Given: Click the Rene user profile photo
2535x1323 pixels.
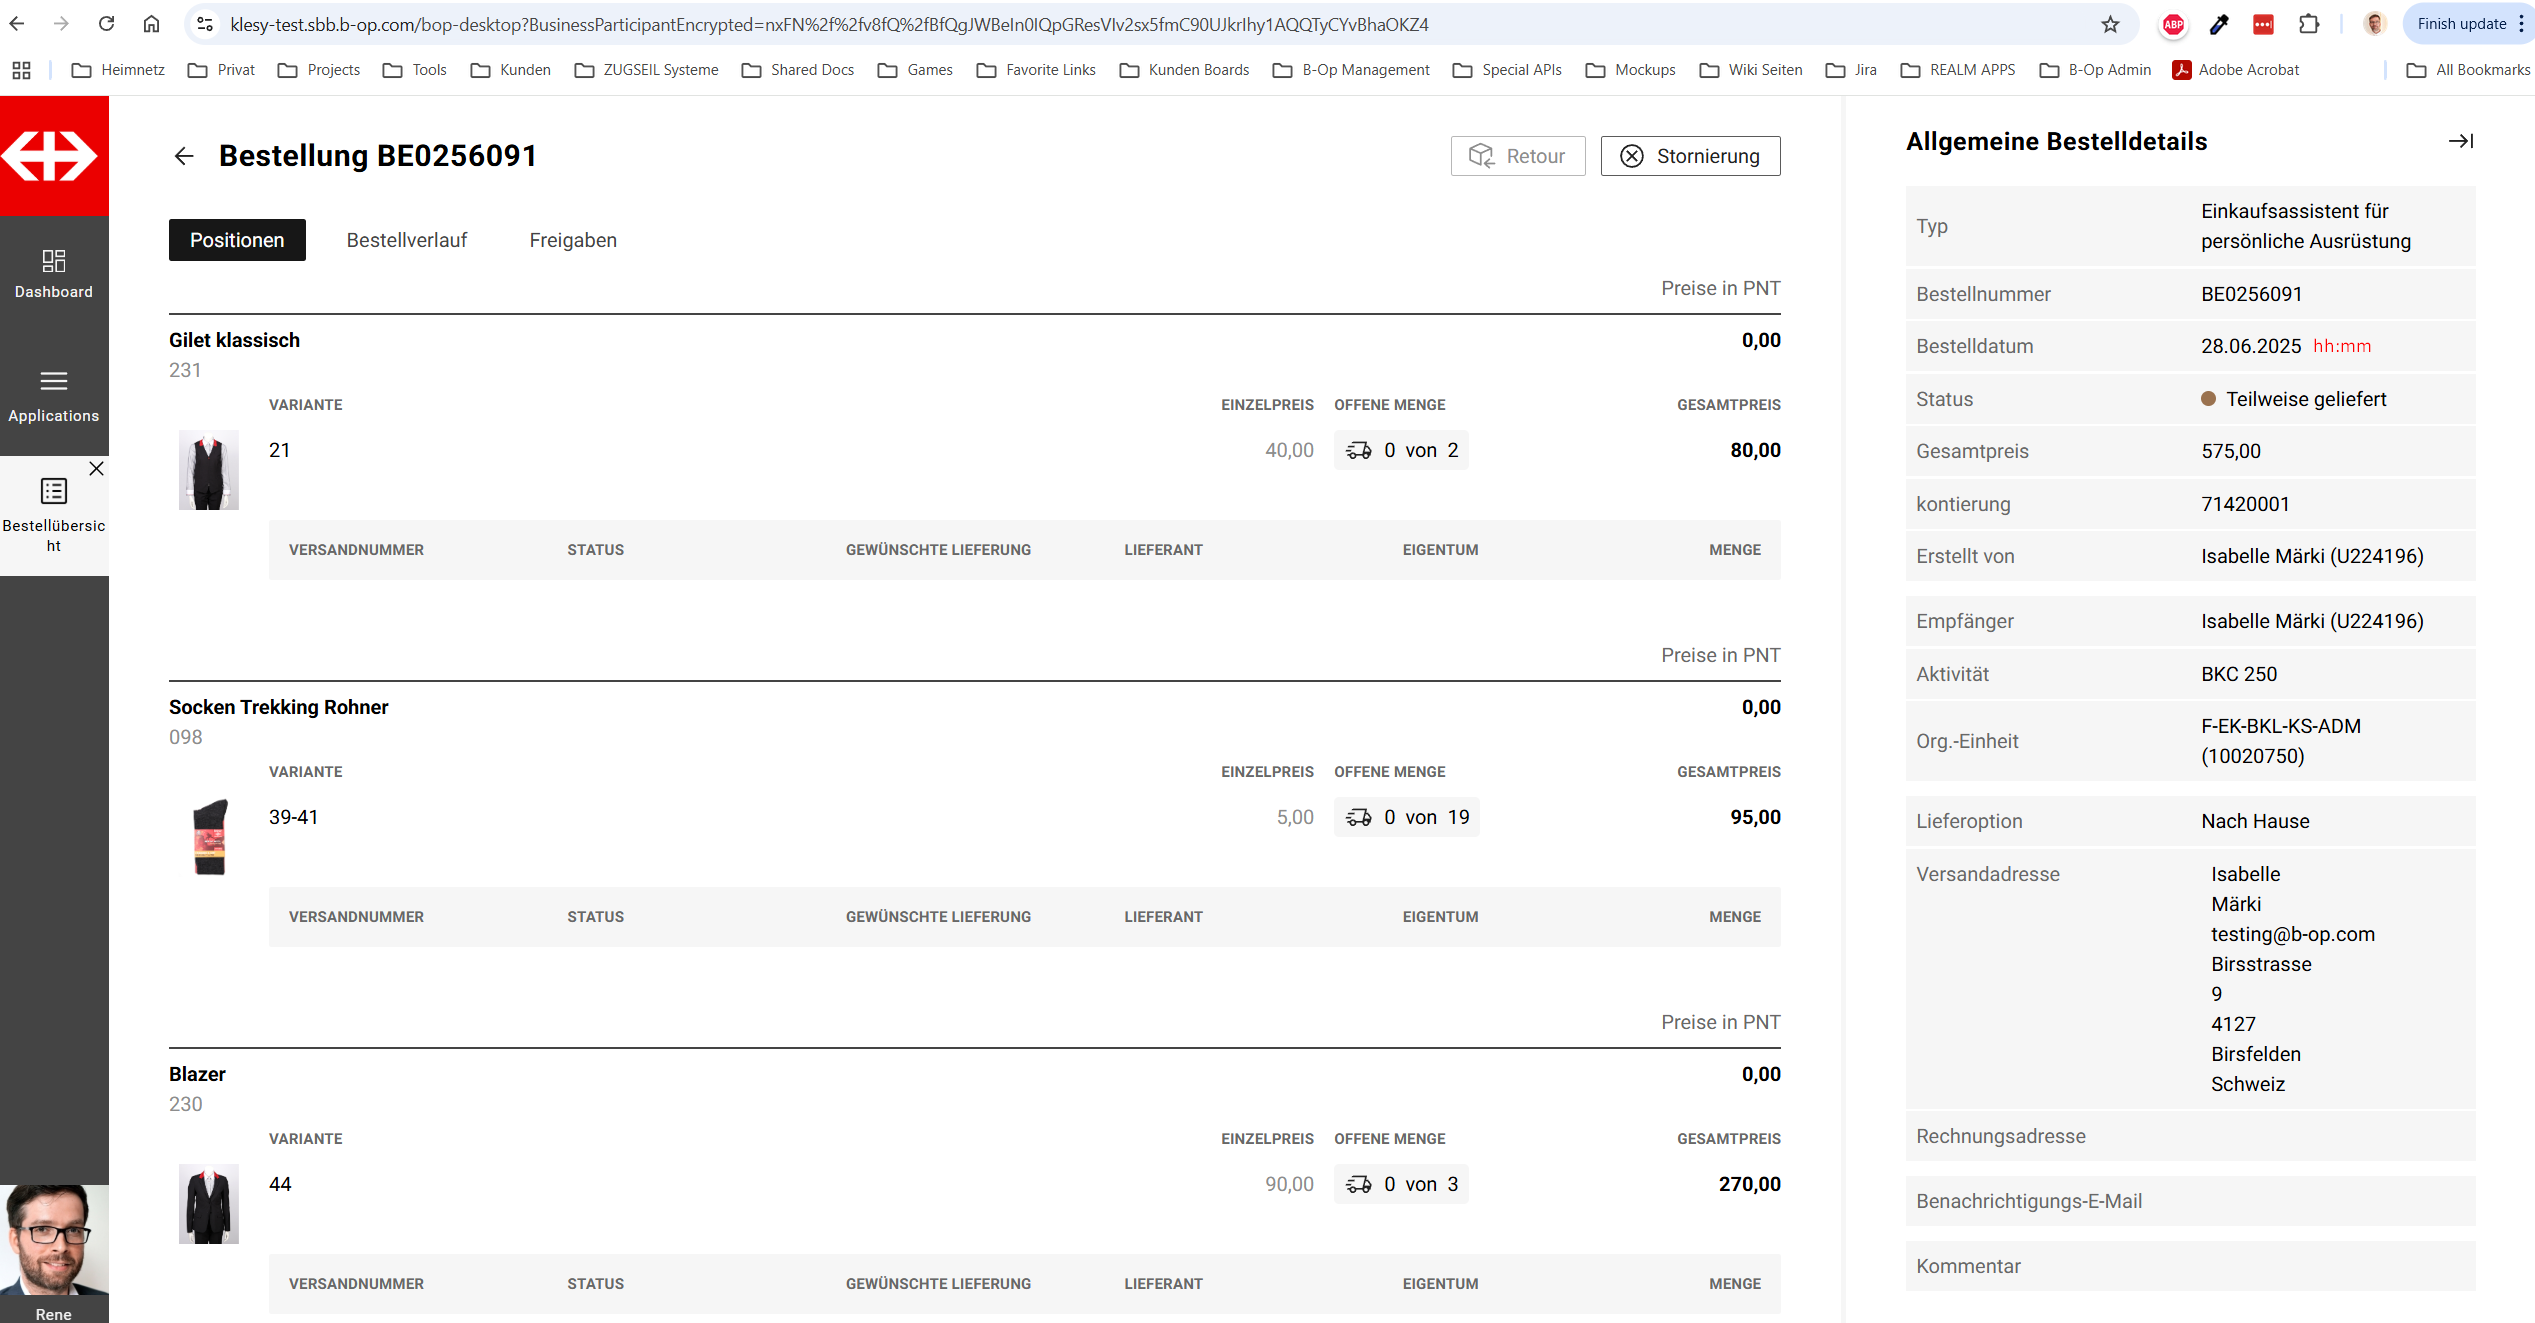Looking at the screenshot, I should pos(54,1240).
